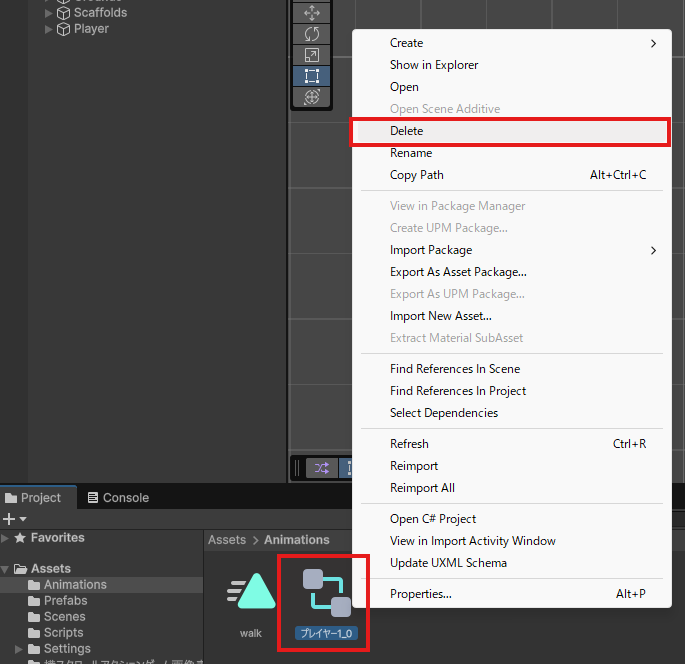Screen dimensions: 685x664
Task: Choose Refresh in the context menu
Action: coord(512,444)
